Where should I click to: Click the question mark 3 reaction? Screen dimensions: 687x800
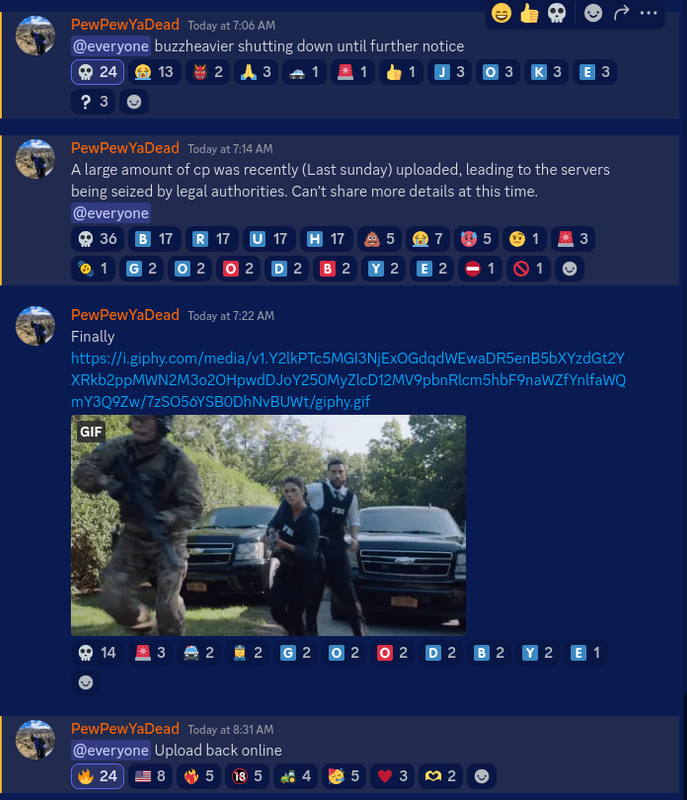coord(93,102)
